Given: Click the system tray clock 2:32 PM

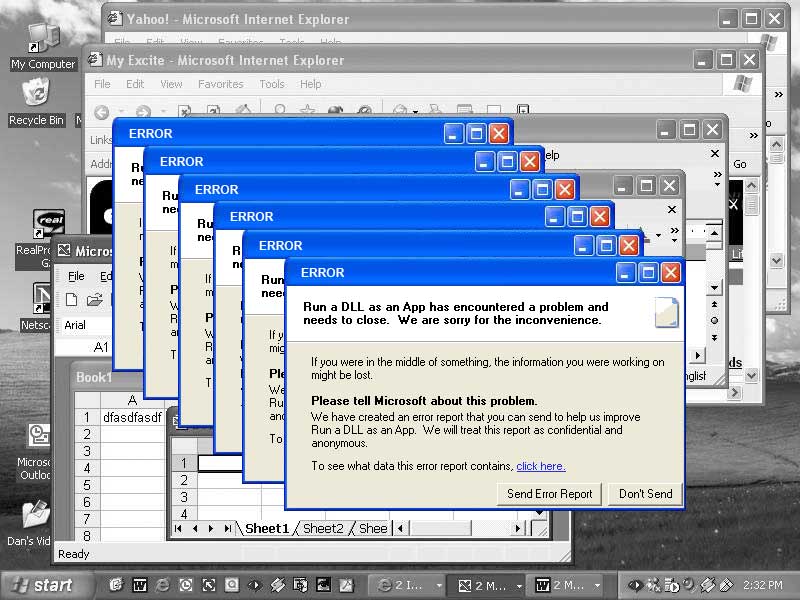Looking at the screenshot, I should tap(762, 585).
